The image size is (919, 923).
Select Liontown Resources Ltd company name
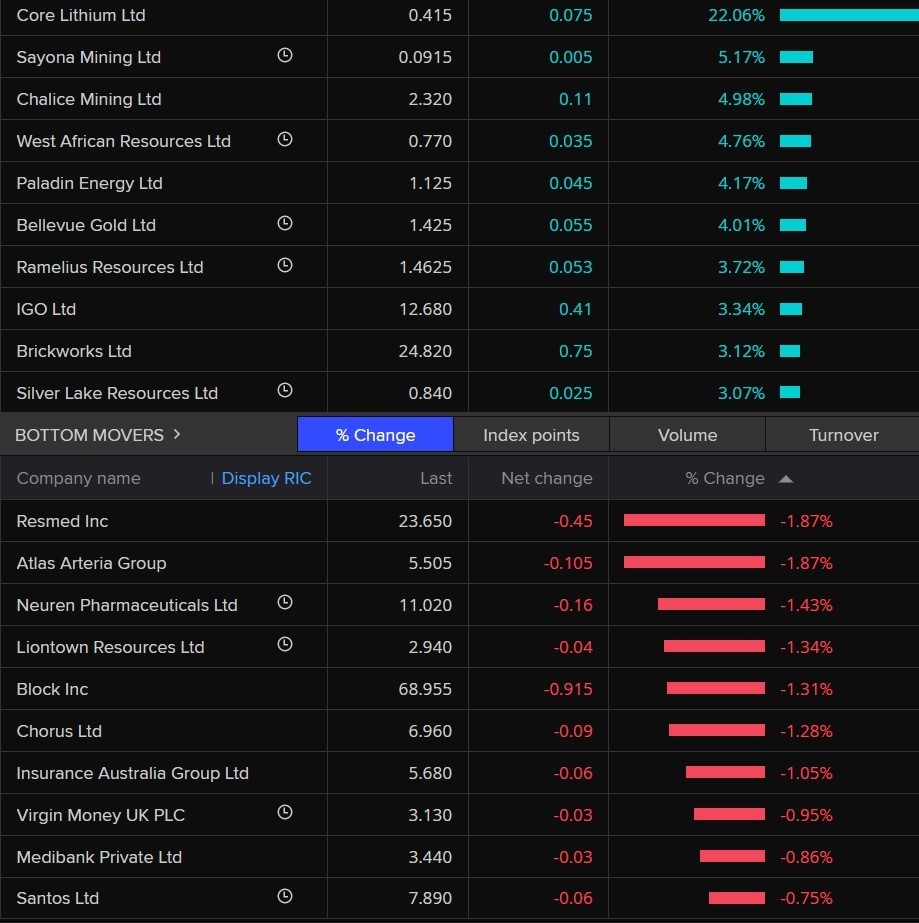tap(111, 647)
